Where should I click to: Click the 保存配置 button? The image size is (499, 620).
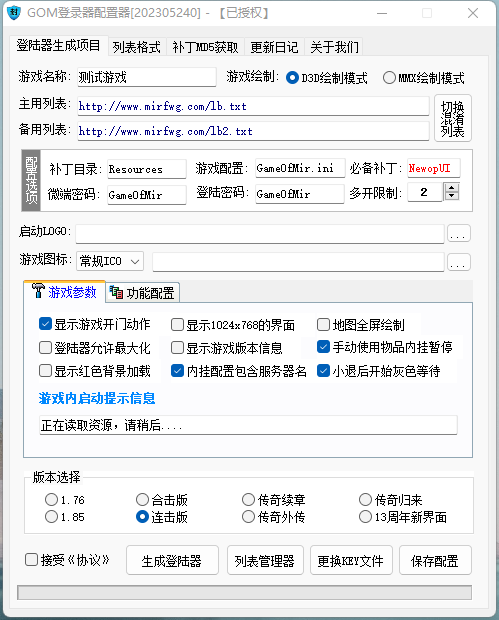pos(435,560)
